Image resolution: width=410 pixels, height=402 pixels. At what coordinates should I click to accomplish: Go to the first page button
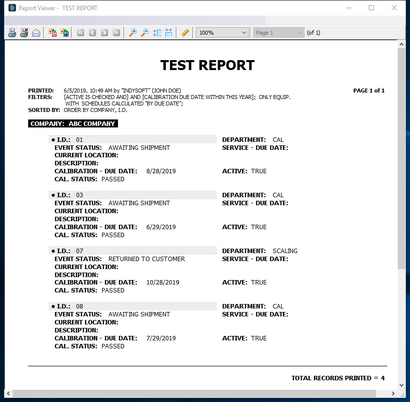[x=81, y=33]
